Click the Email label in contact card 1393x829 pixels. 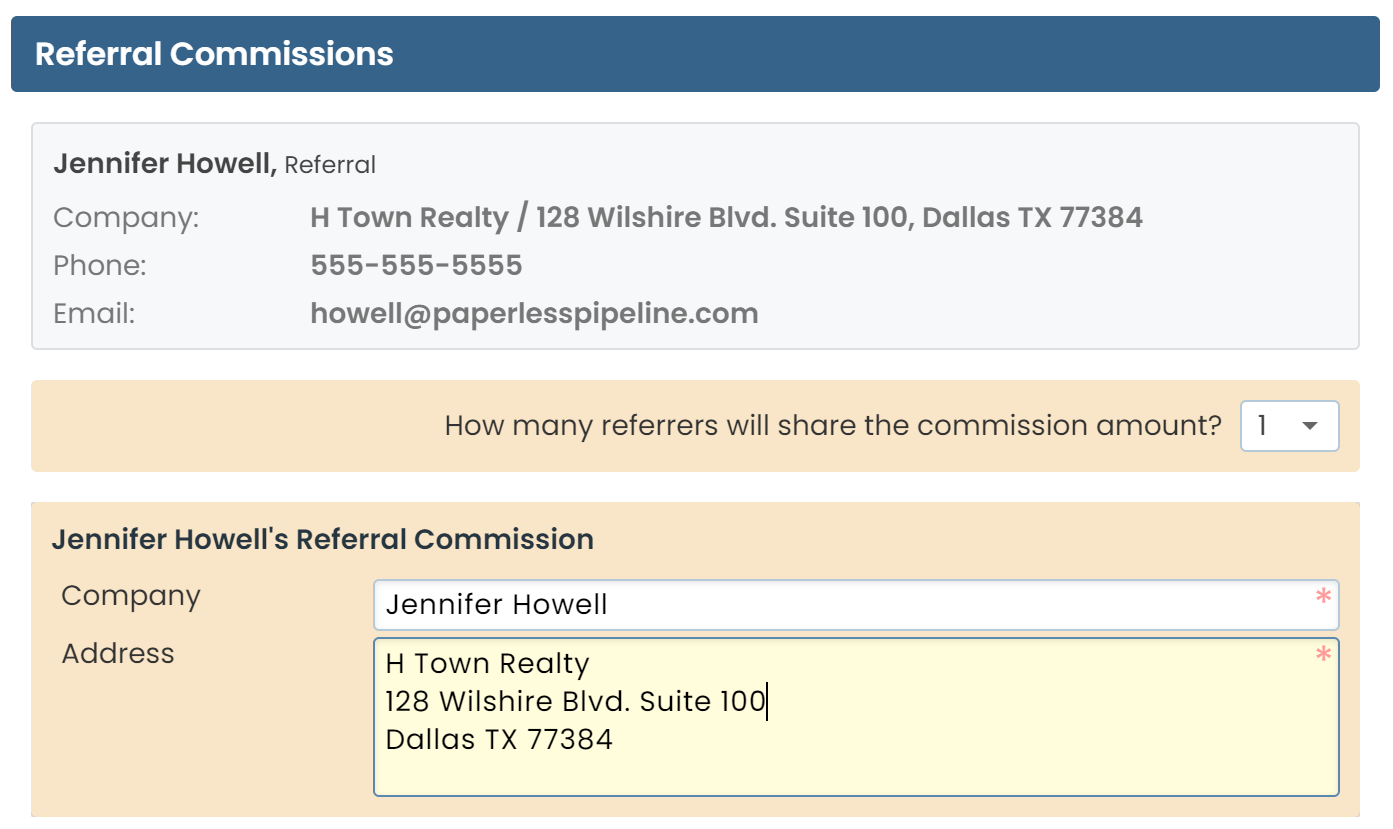click(94, 314)
